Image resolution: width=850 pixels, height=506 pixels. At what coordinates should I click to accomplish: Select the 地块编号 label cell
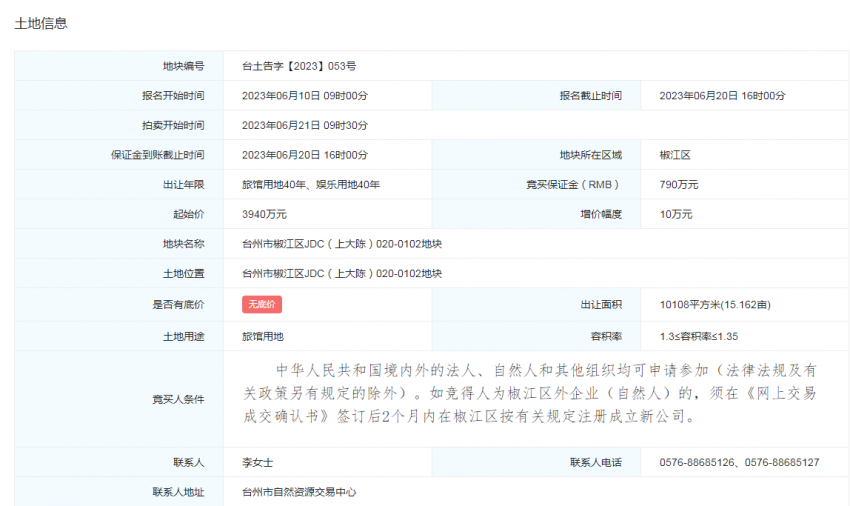[119, 66]
